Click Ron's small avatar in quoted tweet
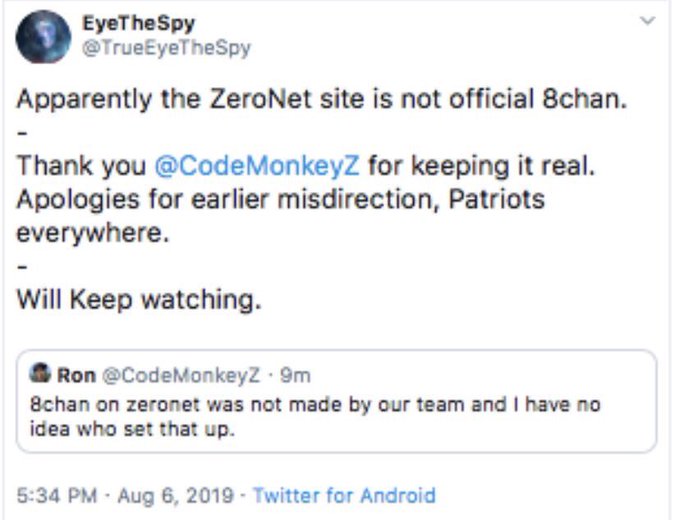The image size is (680, 520). (41, 375)
